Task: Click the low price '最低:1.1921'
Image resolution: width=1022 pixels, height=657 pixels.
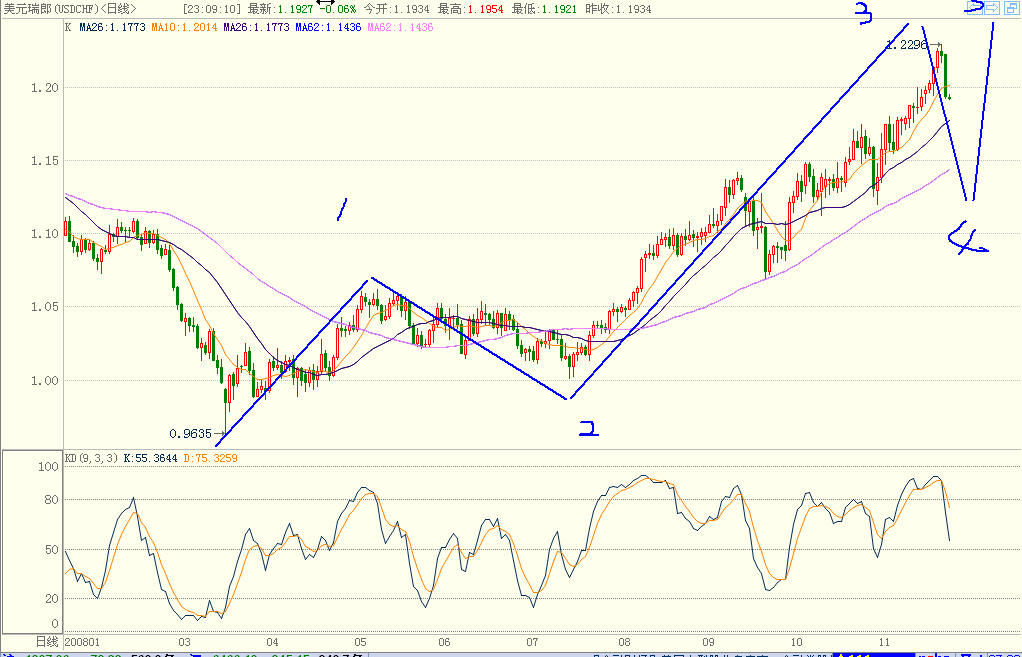Action: (x=544, y=9)
